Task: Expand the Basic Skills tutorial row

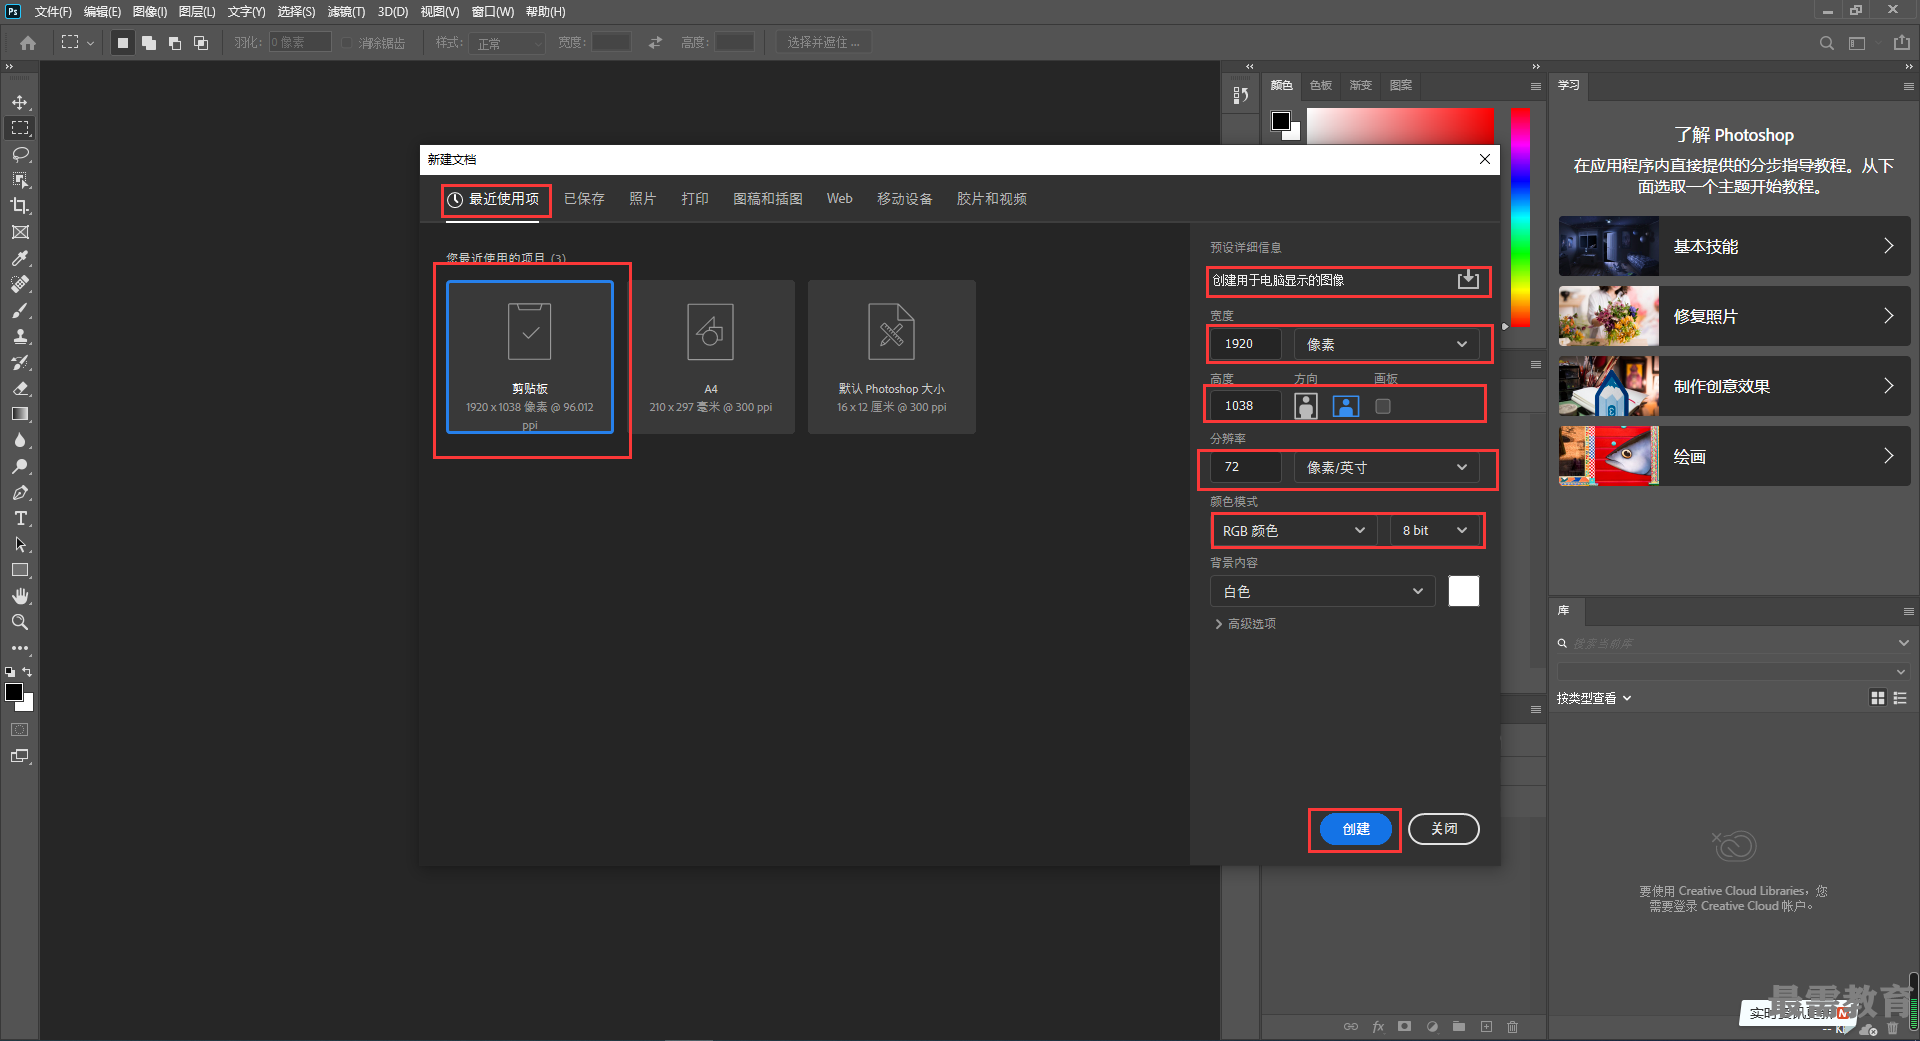Action: pos(1734,246)
